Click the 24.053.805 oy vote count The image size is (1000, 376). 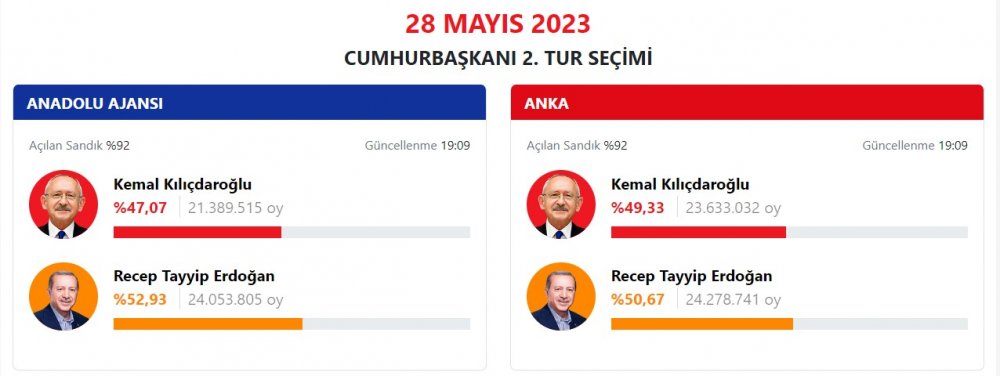click(235, 300)
